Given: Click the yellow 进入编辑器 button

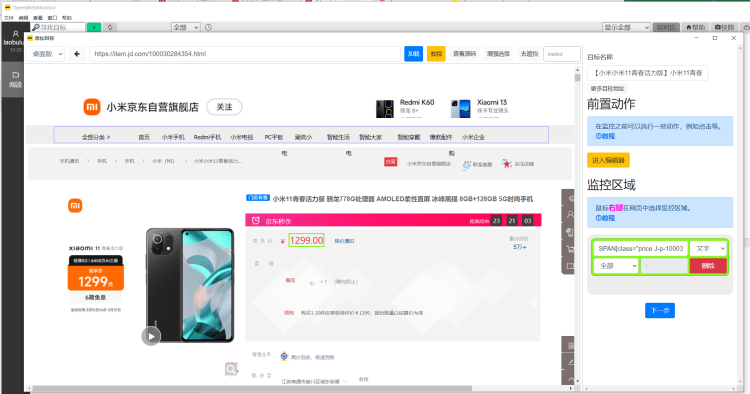Looking at the screenshot, I should (608, 160).
